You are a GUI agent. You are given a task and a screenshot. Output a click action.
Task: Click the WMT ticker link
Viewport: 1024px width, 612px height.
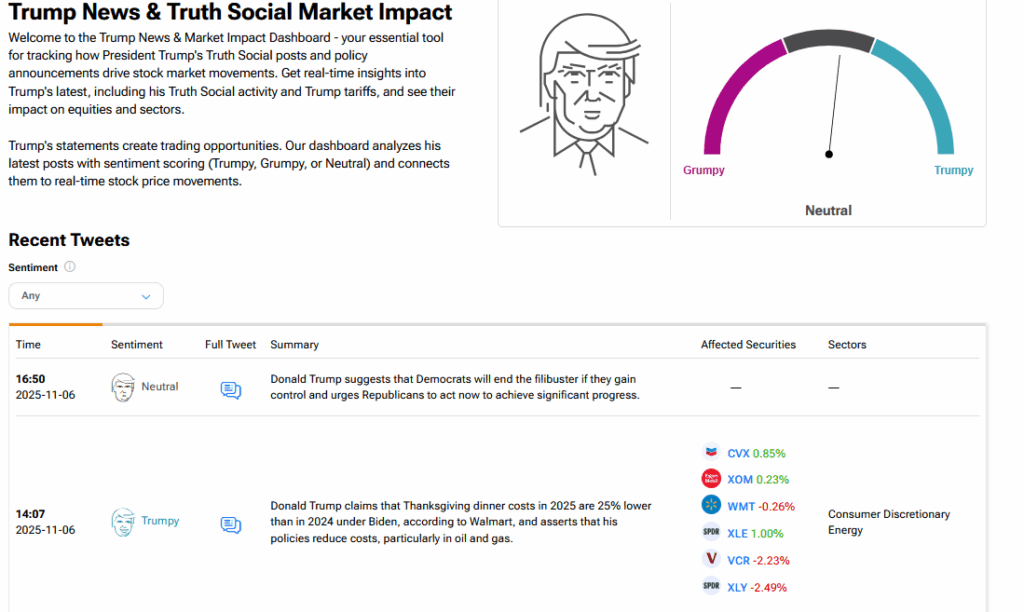(x=740, y=507)
